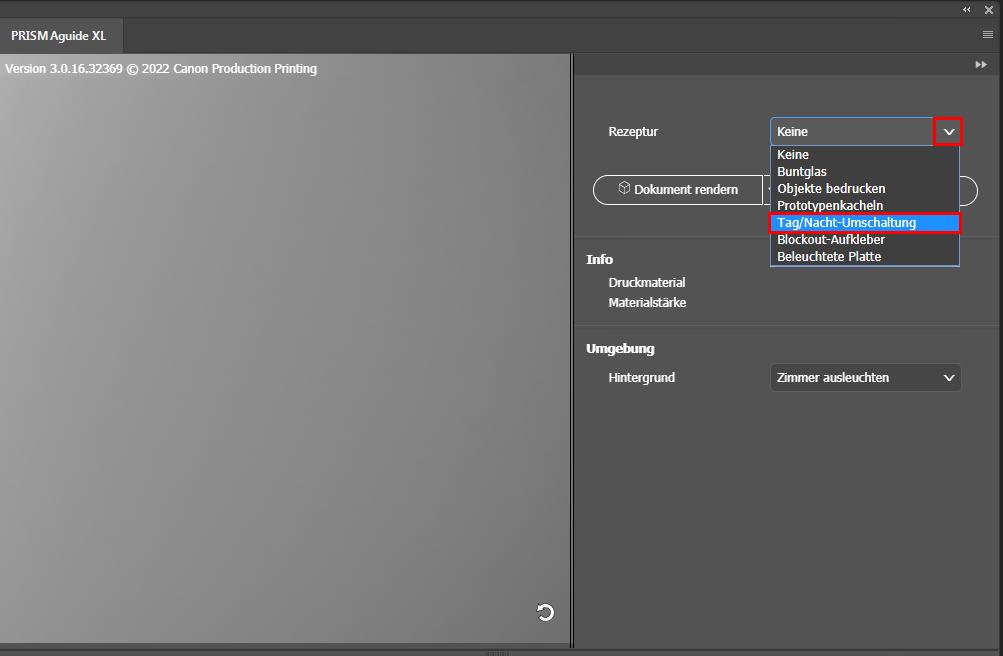Pick Objekte bedrucken recipe option
This screenshot has width=1003, height=656.
(x=865, y=189)
